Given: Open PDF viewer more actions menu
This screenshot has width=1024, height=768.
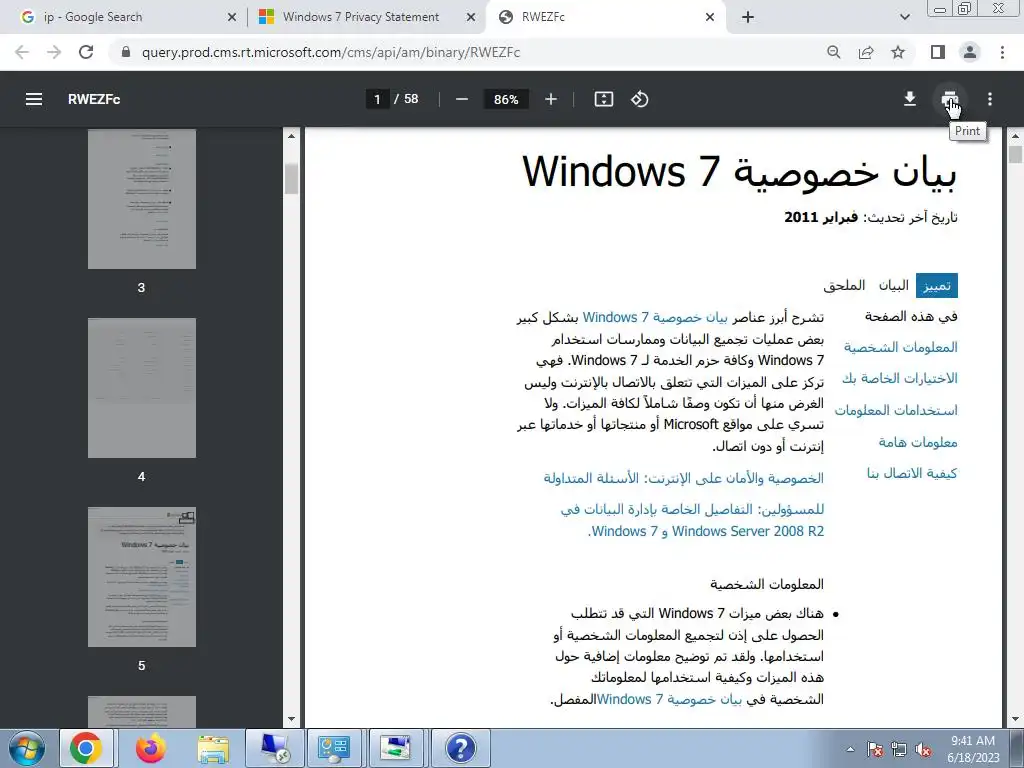Looking at the screenshot, I should (990, 99).
